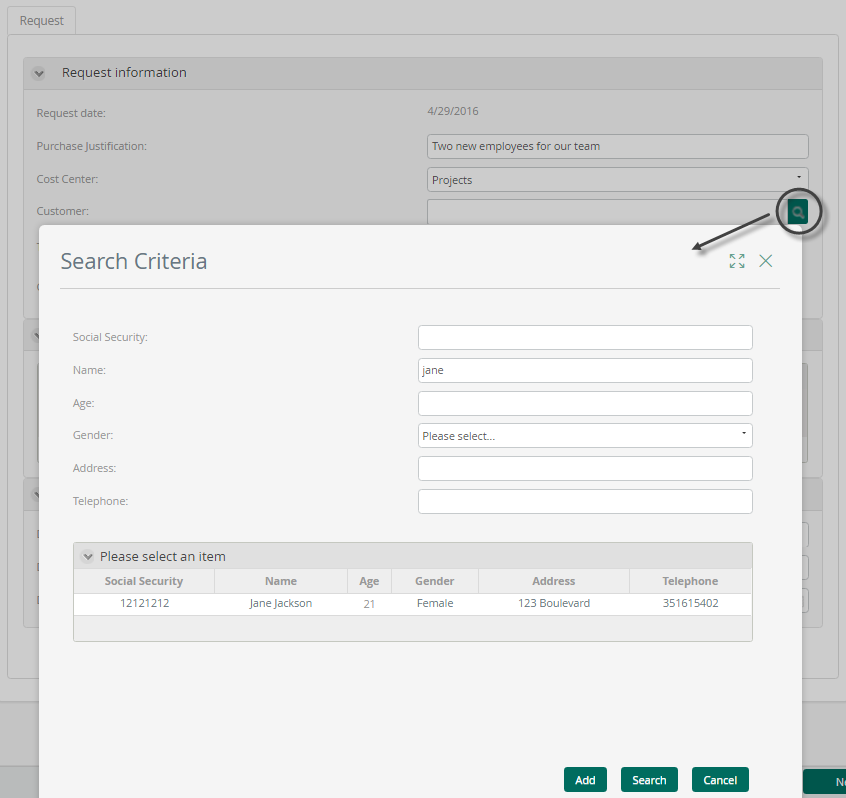The image size is (846, 798).
Task: Click the Name field containing jane
Action: coord(585,370)
